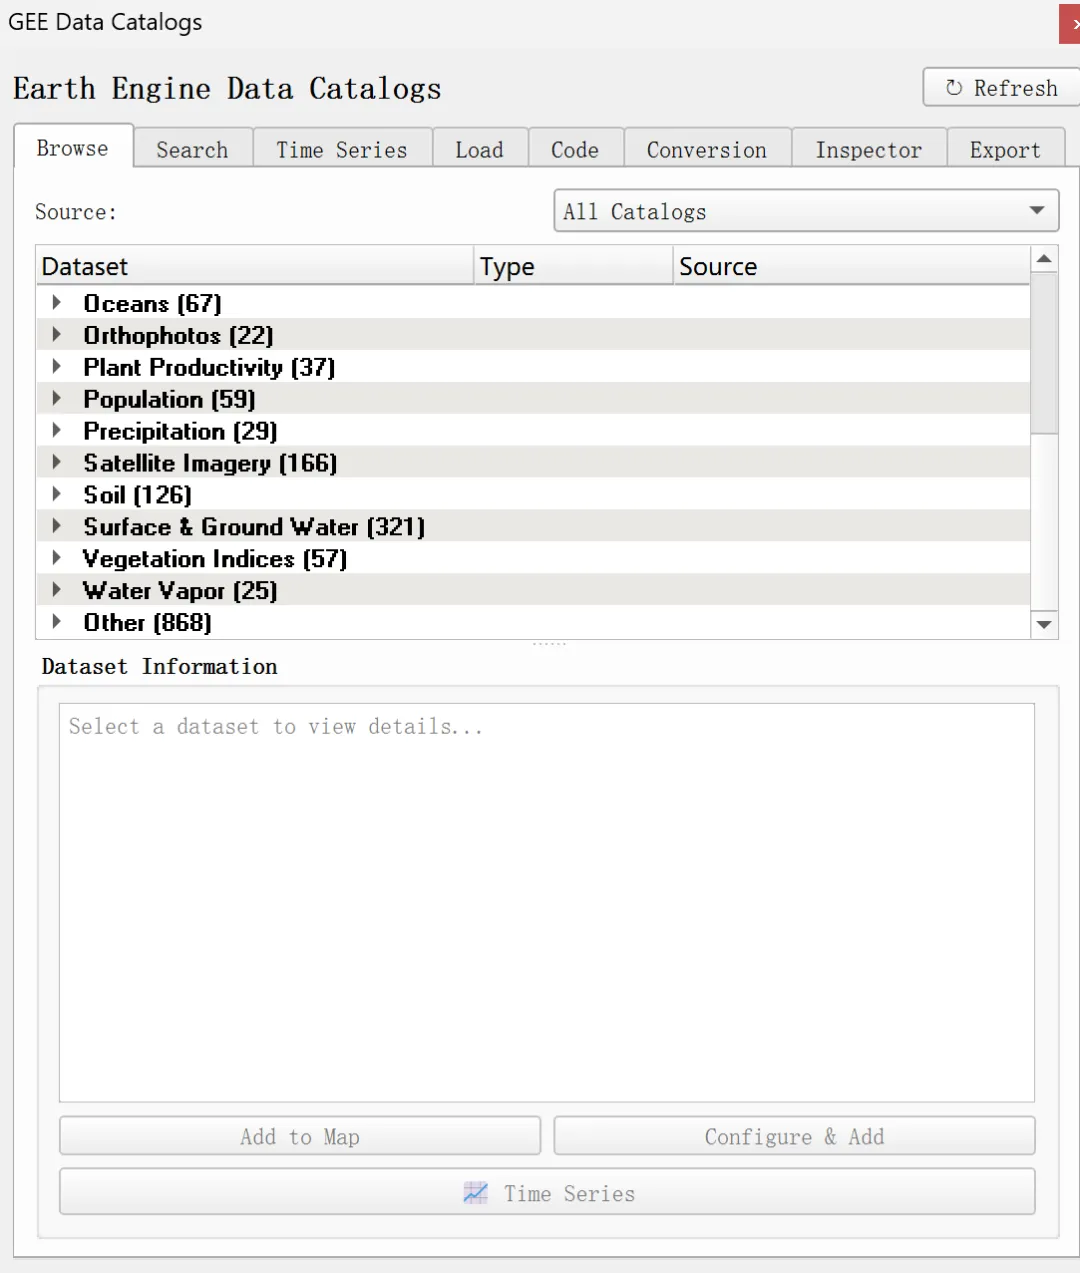The height and width of the screenshot is (1273, 1080).
Task: Expand the Population (59) category arrow
Action: click(57, 398)
